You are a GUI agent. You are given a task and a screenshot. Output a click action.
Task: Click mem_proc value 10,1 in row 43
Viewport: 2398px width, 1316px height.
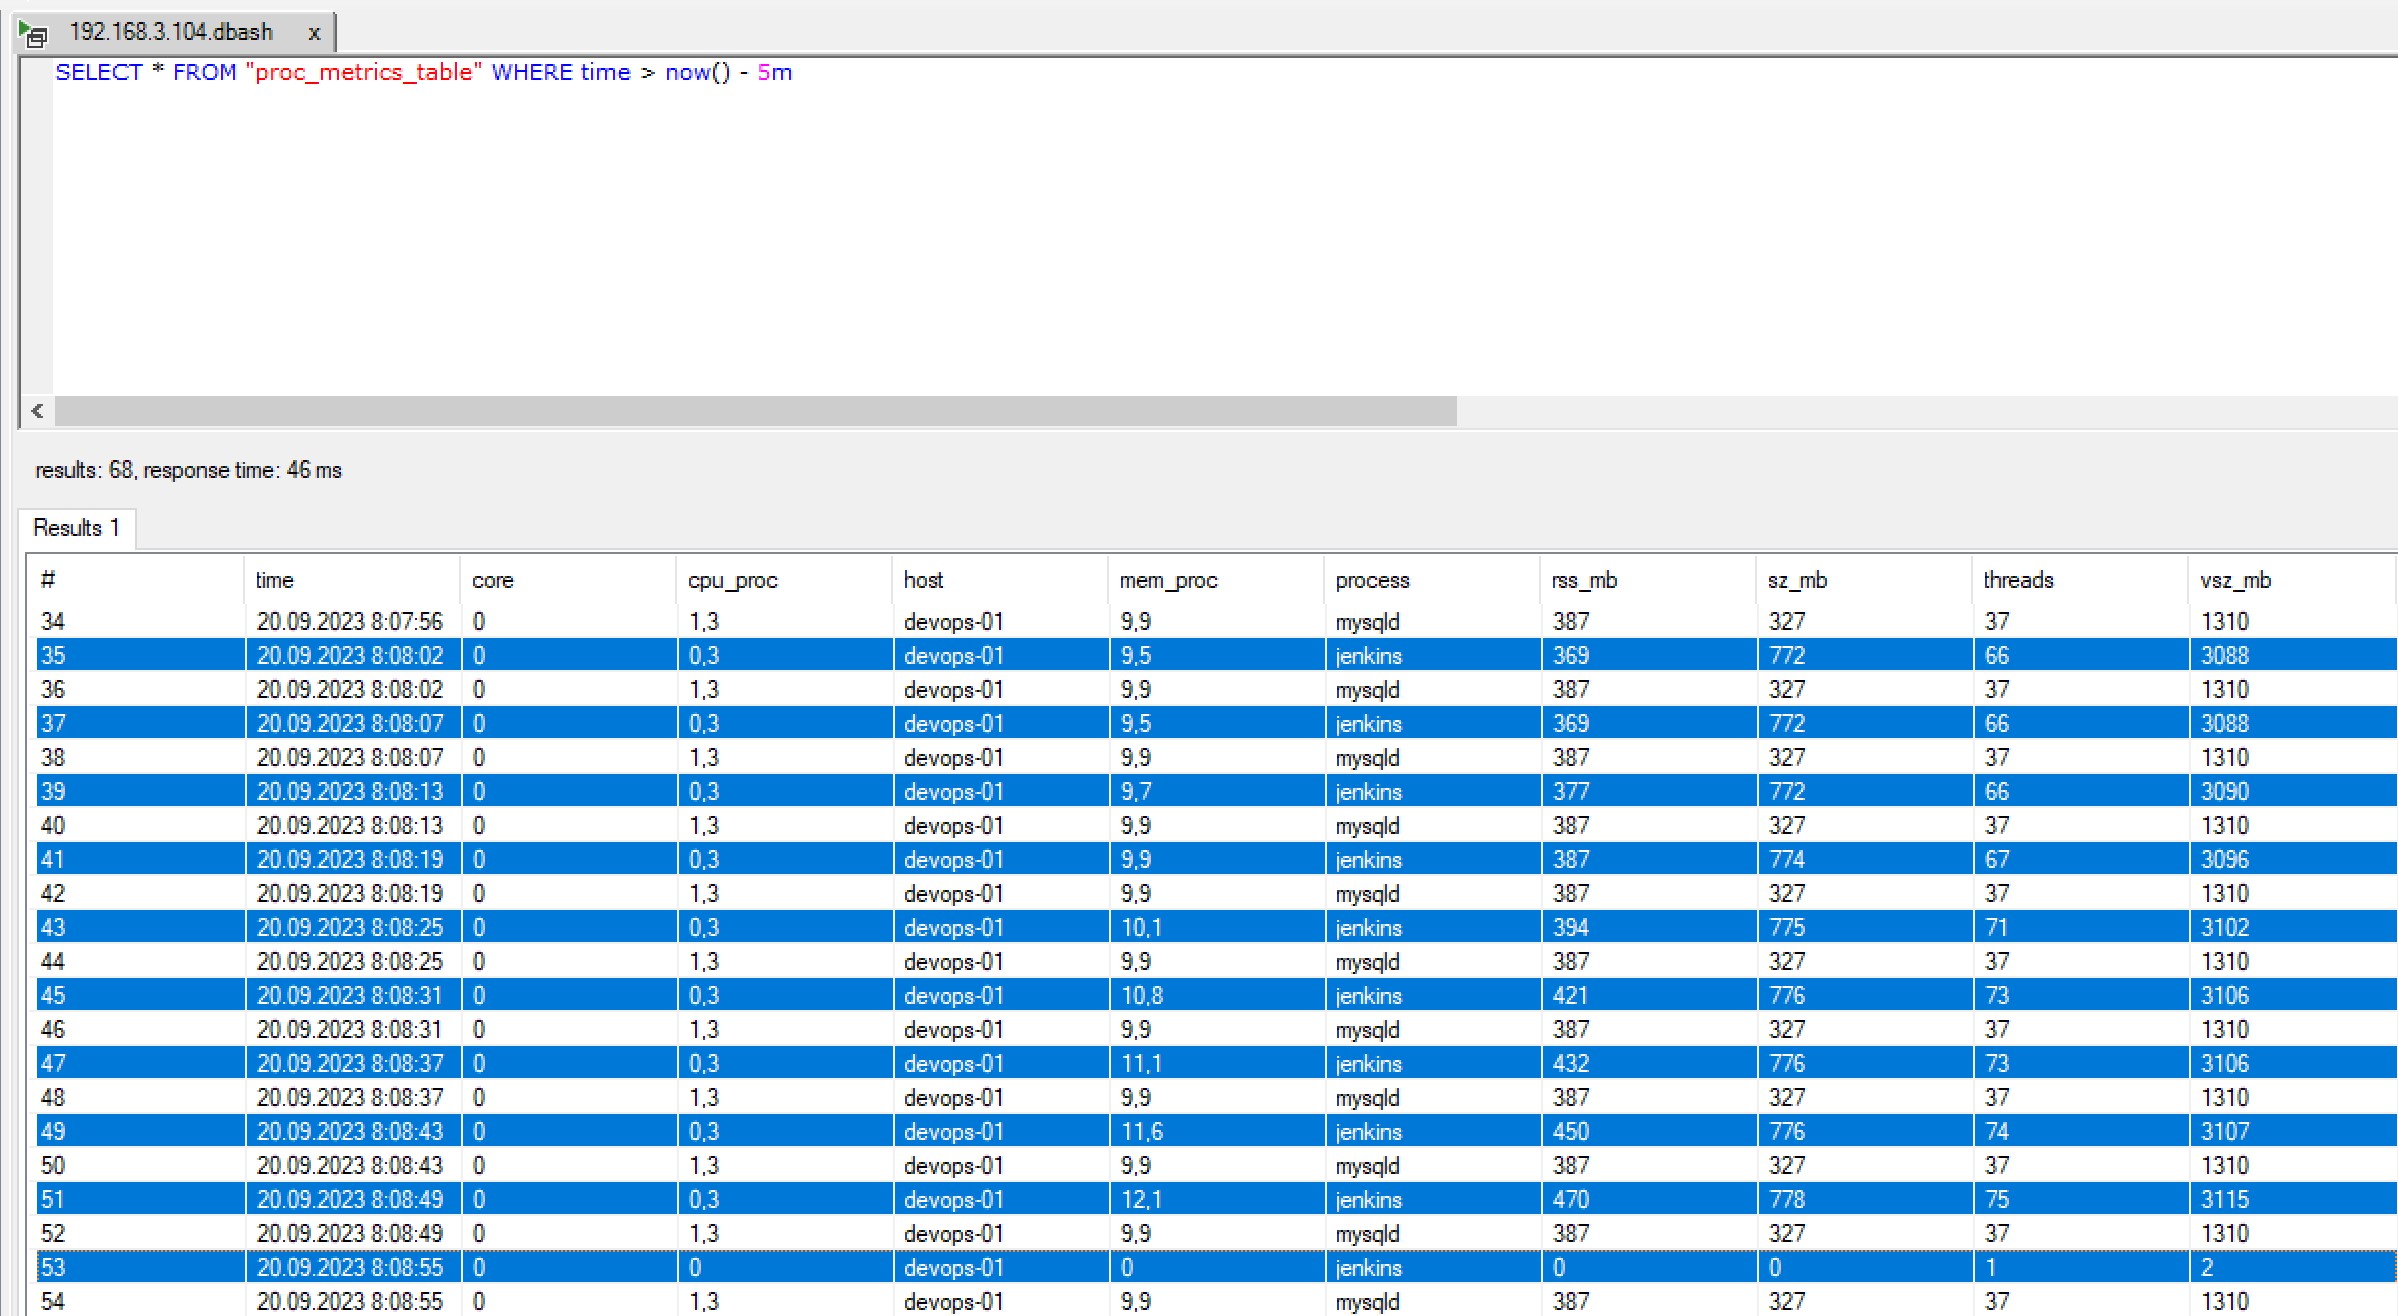(x=1141, y=927)
